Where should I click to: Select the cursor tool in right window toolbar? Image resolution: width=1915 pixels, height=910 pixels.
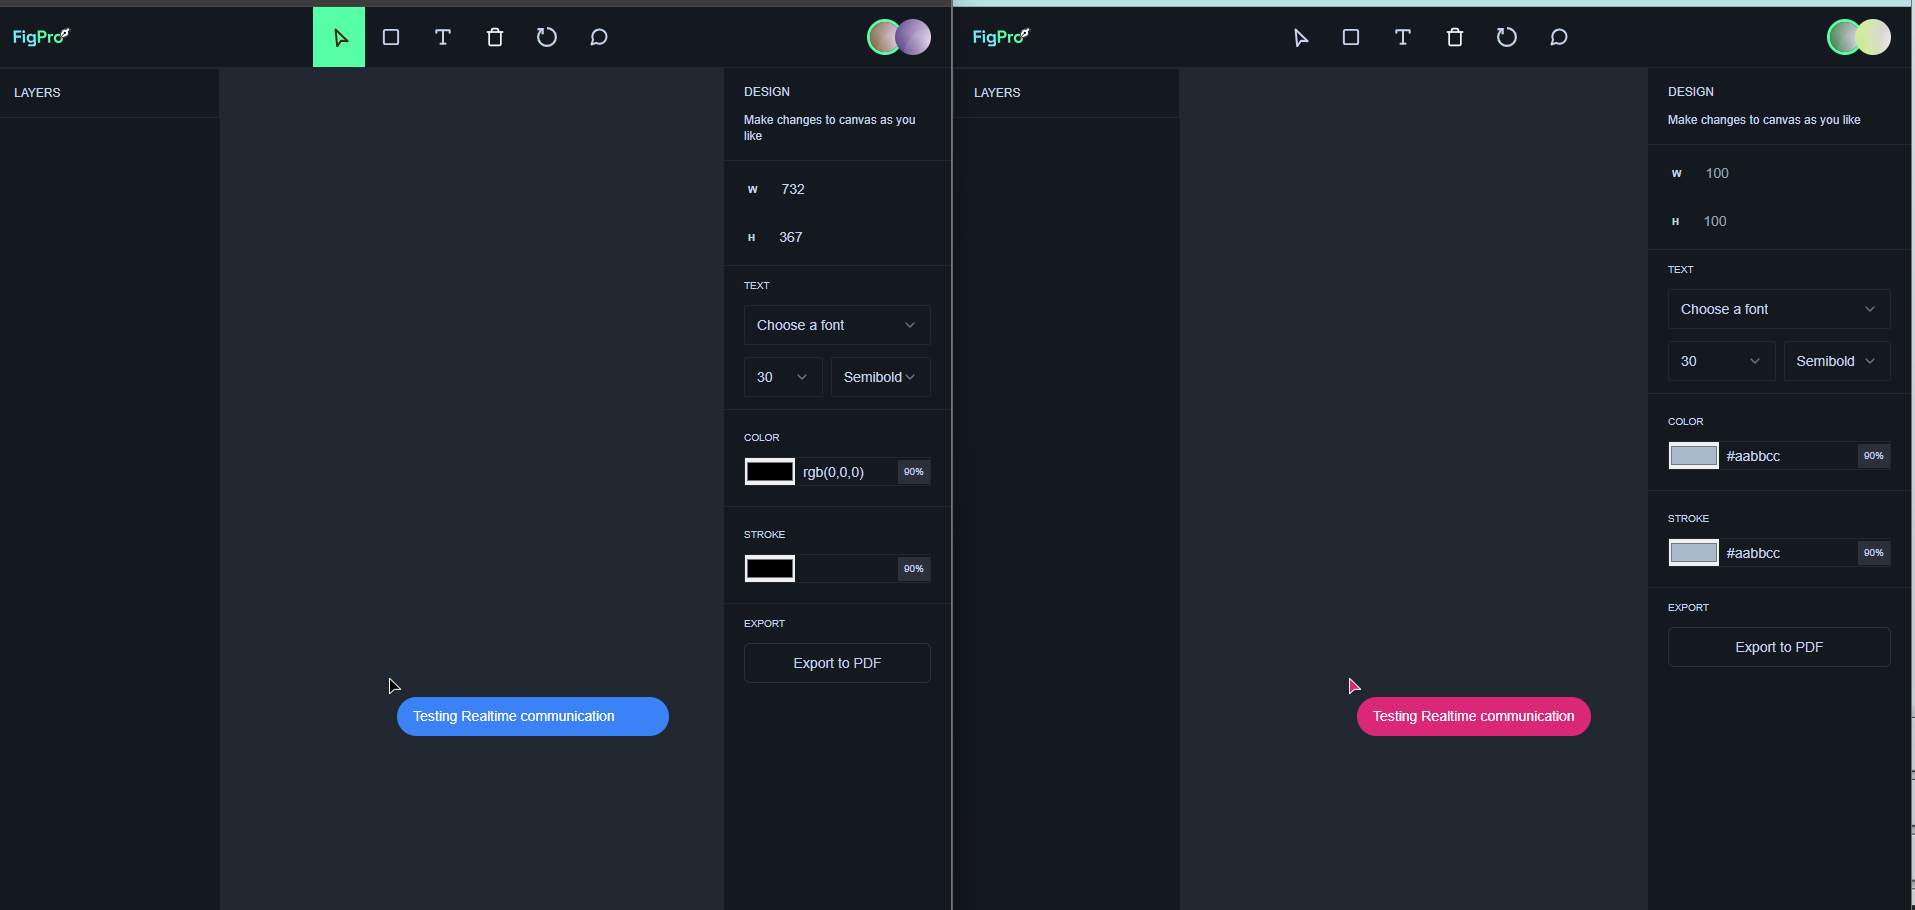[1300, 37]
